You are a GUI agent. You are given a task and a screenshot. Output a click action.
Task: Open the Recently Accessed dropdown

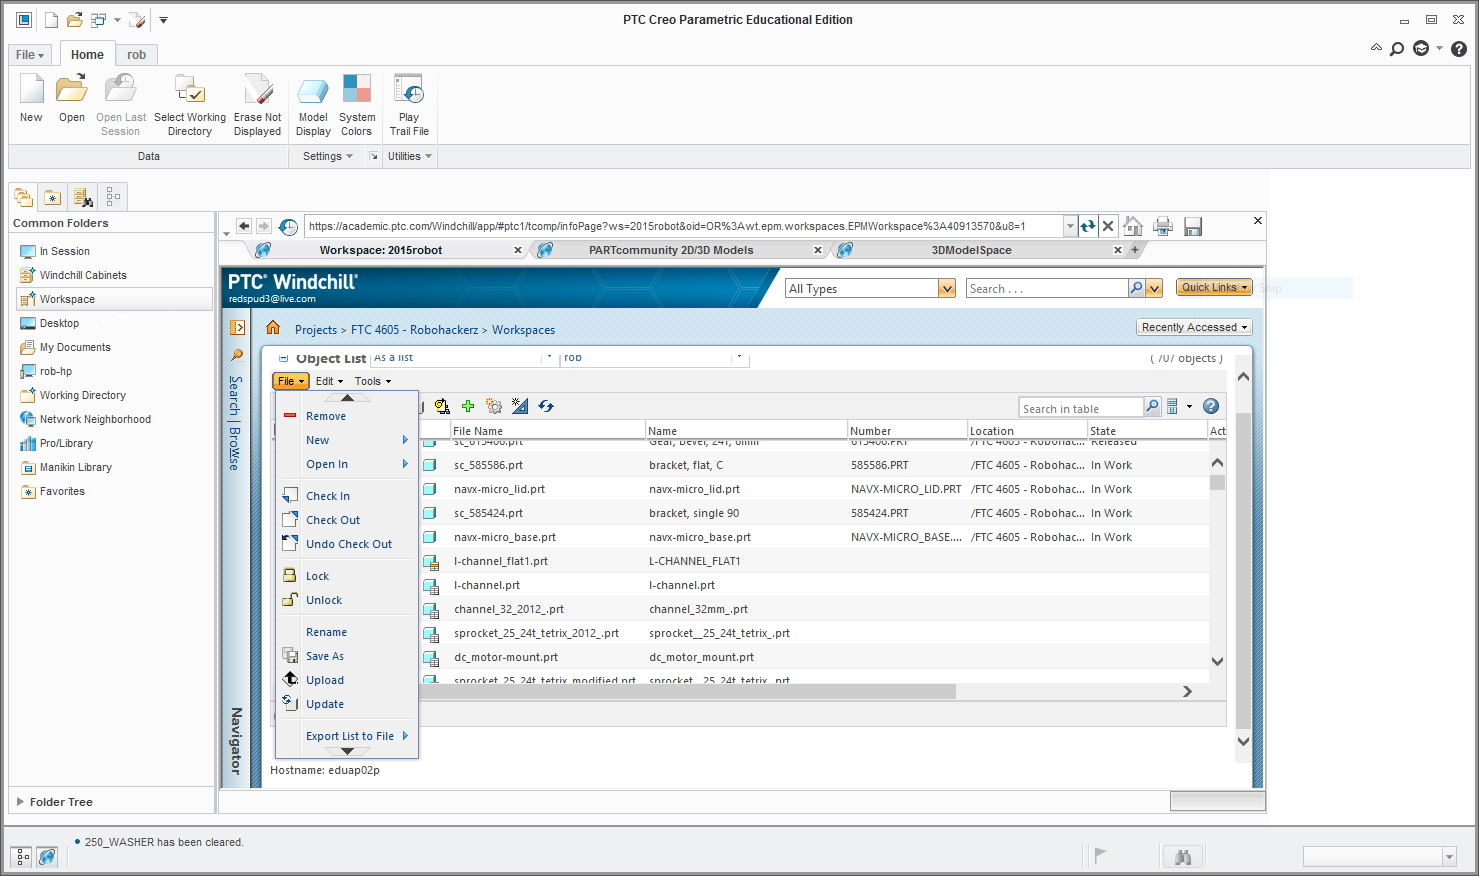1195,327
